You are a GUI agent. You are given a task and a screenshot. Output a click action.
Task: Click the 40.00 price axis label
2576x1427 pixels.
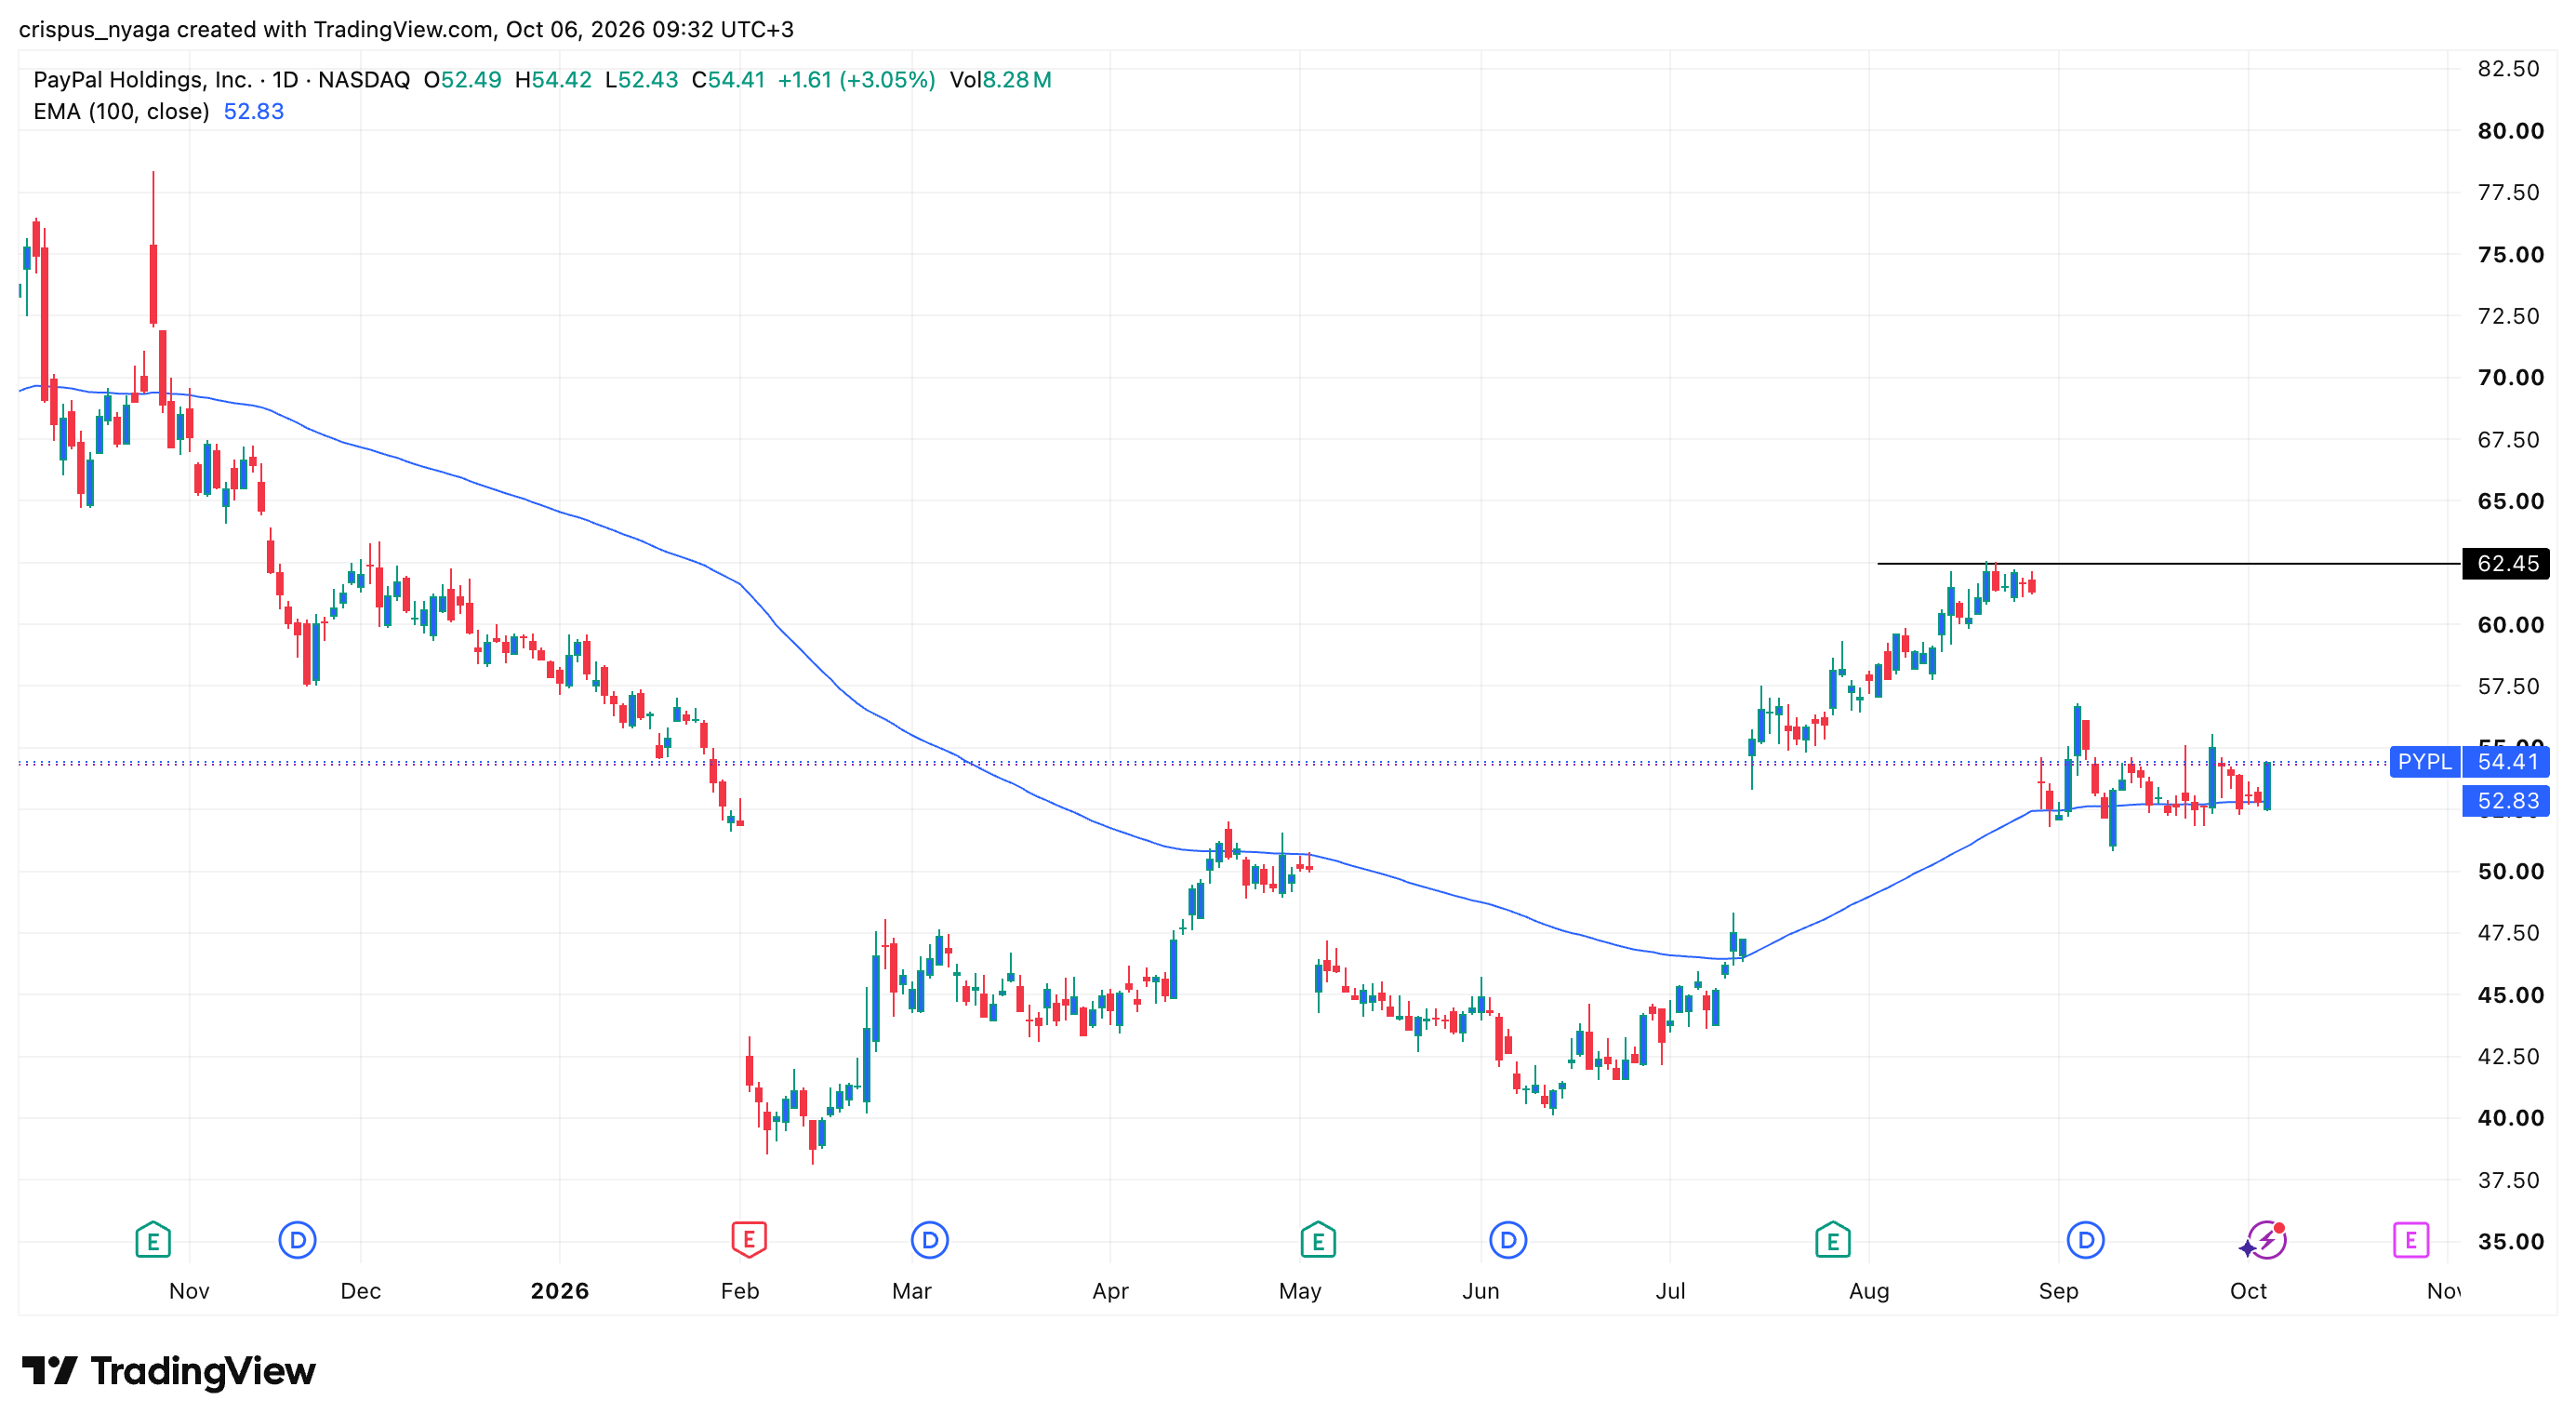point(2509,1117)
